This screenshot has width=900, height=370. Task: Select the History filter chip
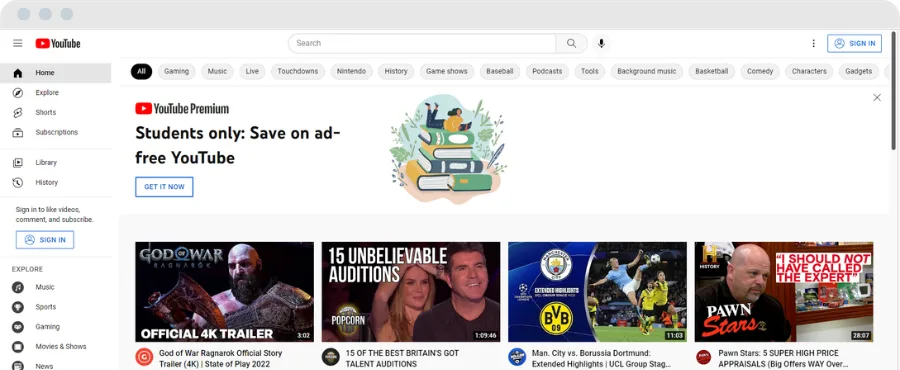(x=396, y=72)
